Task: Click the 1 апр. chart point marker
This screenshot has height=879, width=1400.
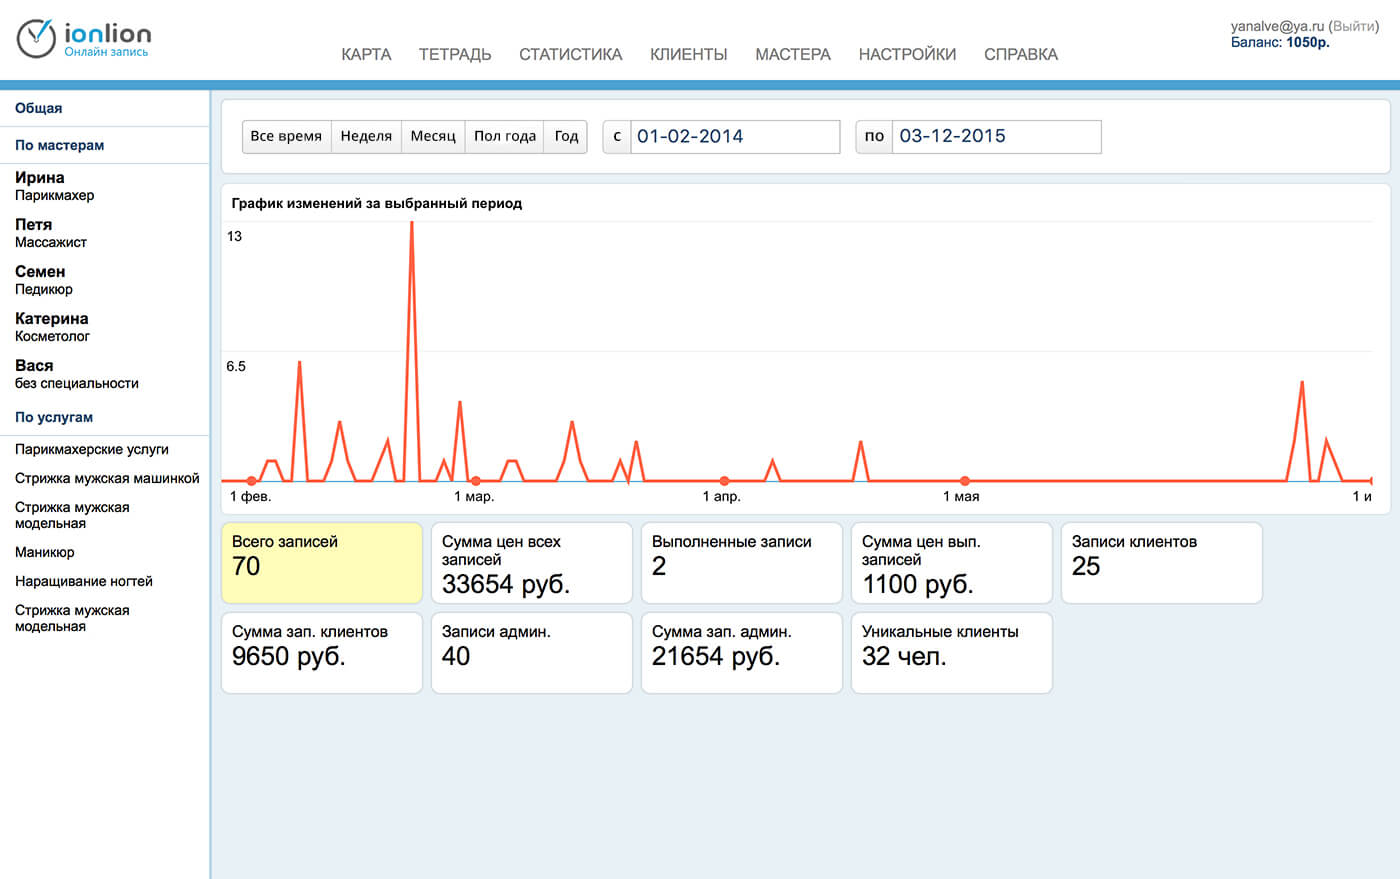Action: tap(724, 481)
